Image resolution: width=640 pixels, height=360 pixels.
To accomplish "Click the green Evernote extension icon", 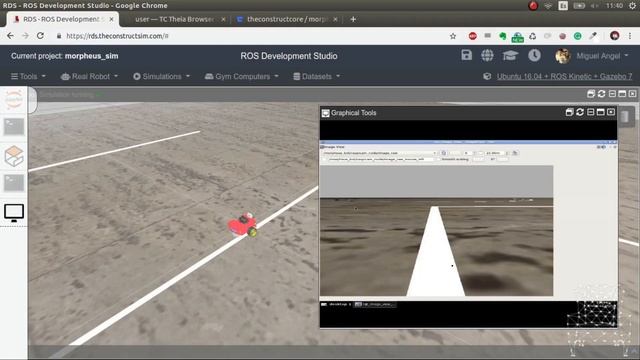I will [502, 36].
